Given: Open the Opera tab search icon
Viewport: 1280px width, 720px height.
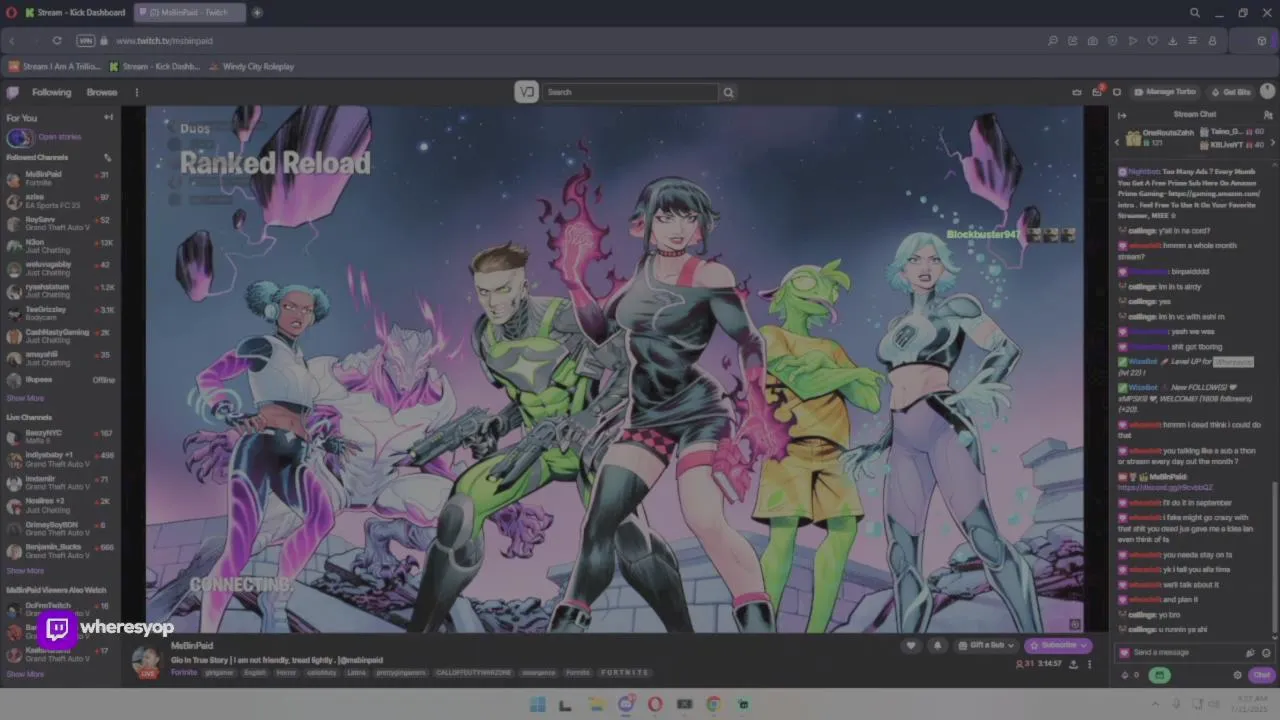Looking at the screenshot, I should pyautogui.click(x=1195, y=13).
